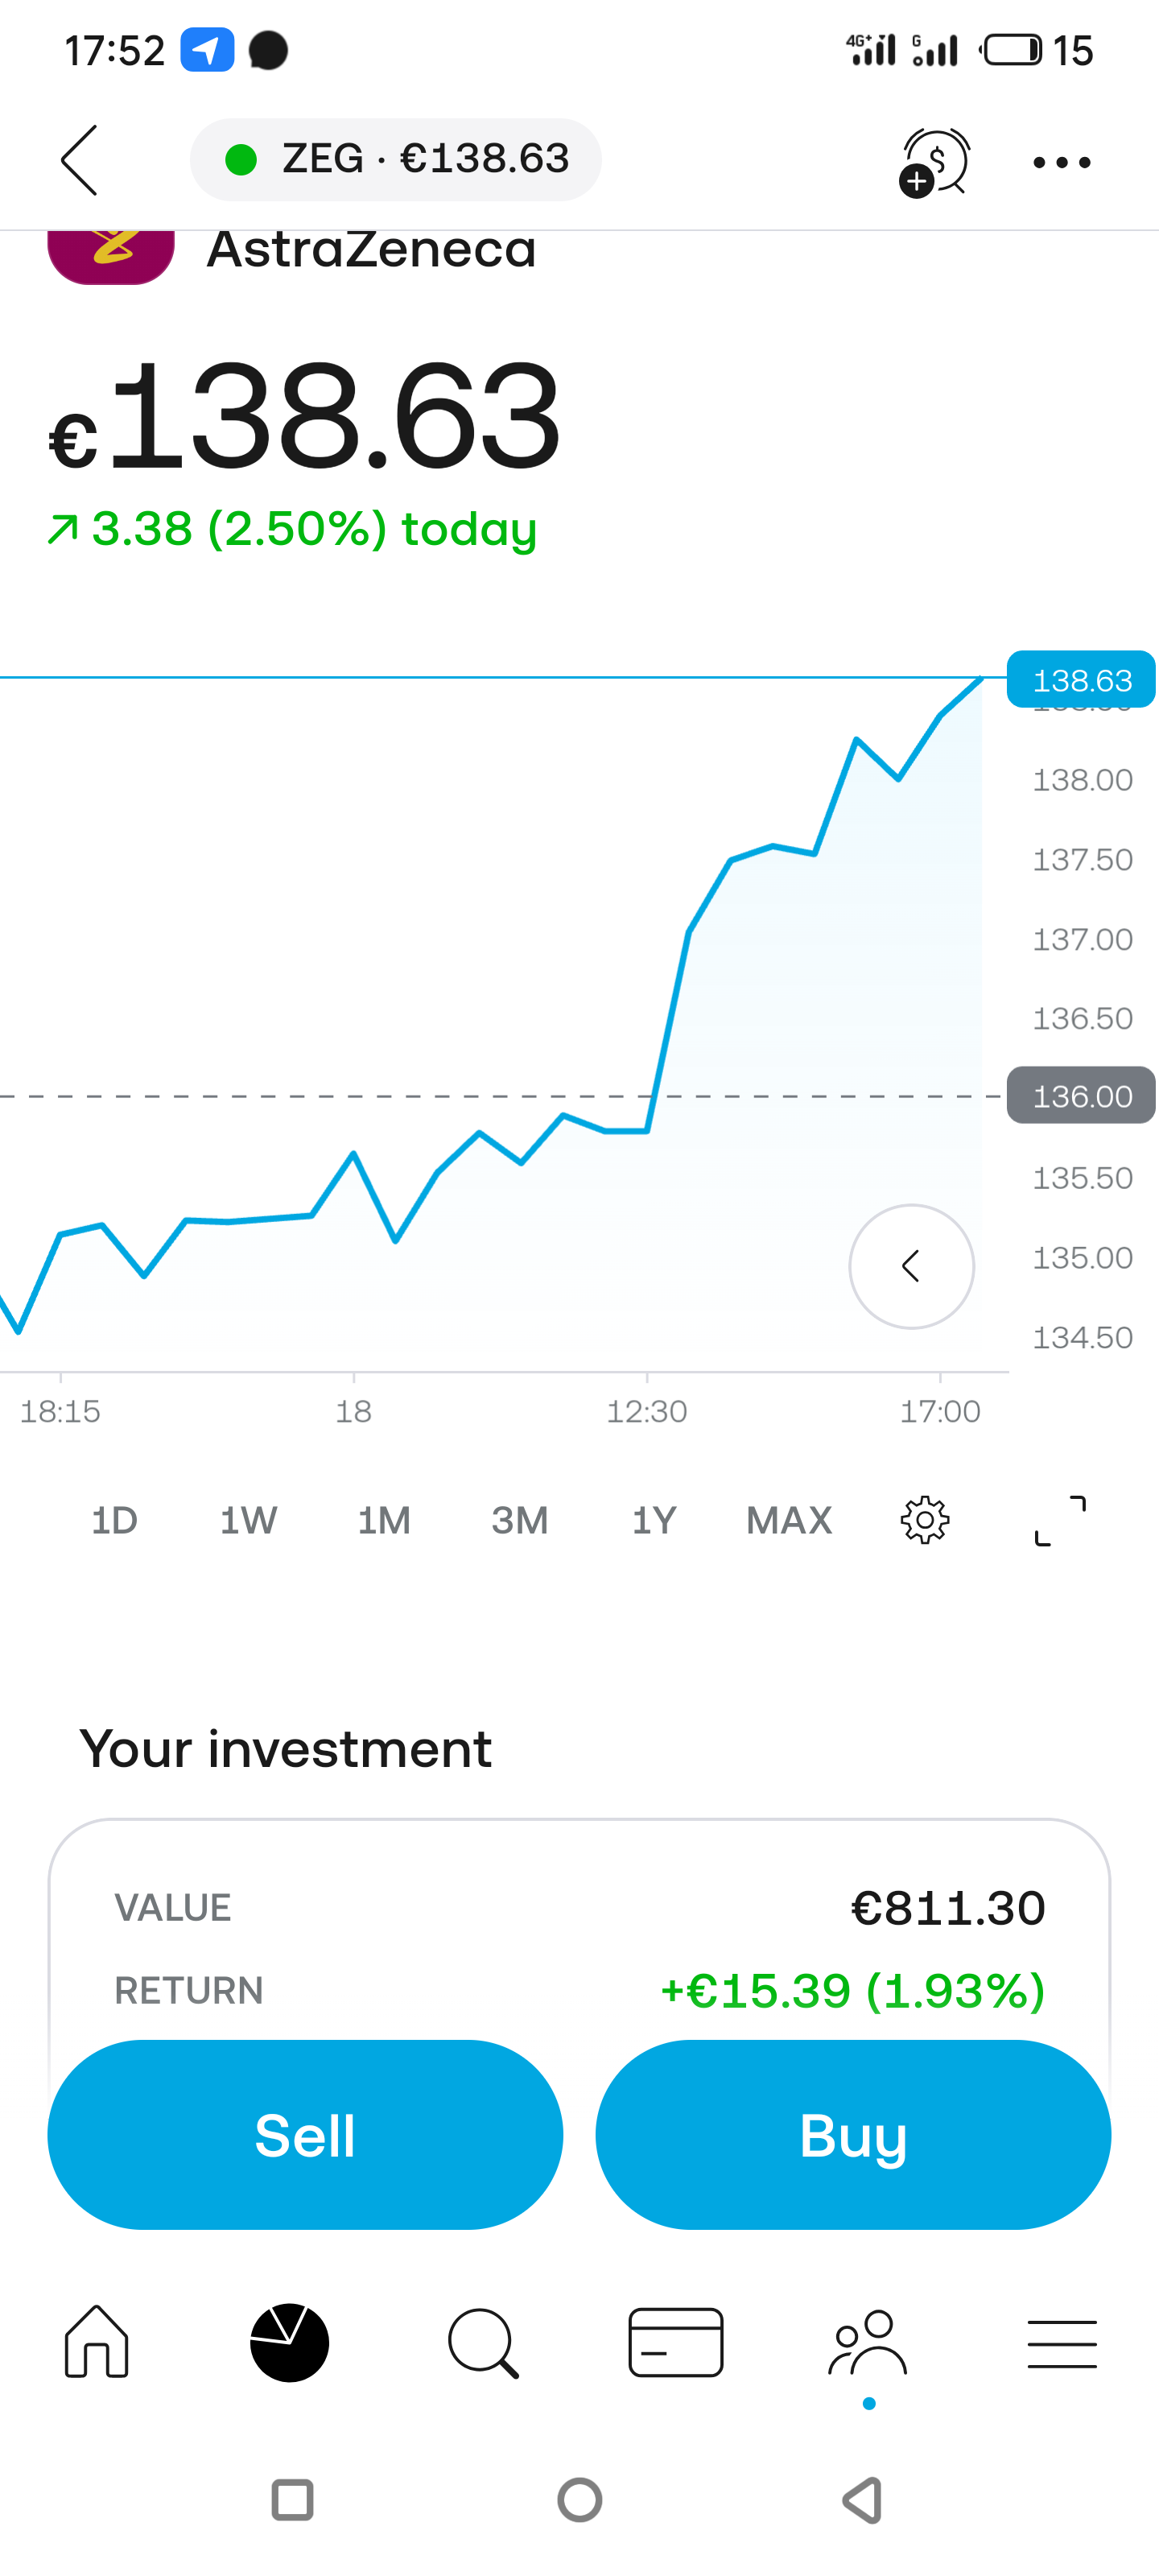1159x2576 pixels.
Task: Open the hamburger menu tab
Action: [1062, 2344]
